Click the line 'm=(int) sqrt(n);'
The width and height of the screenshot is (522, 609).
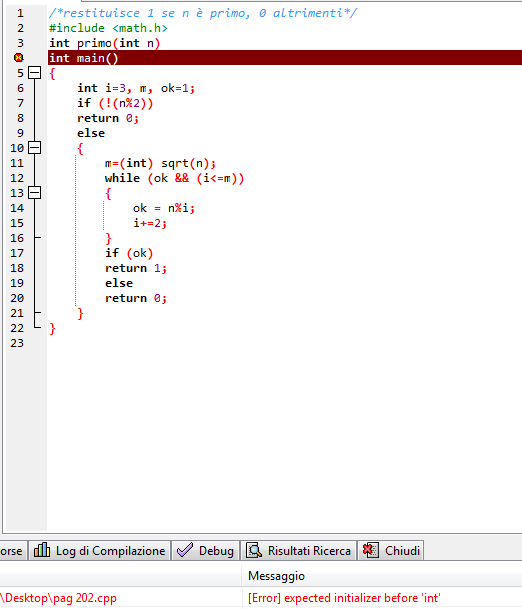160,163
